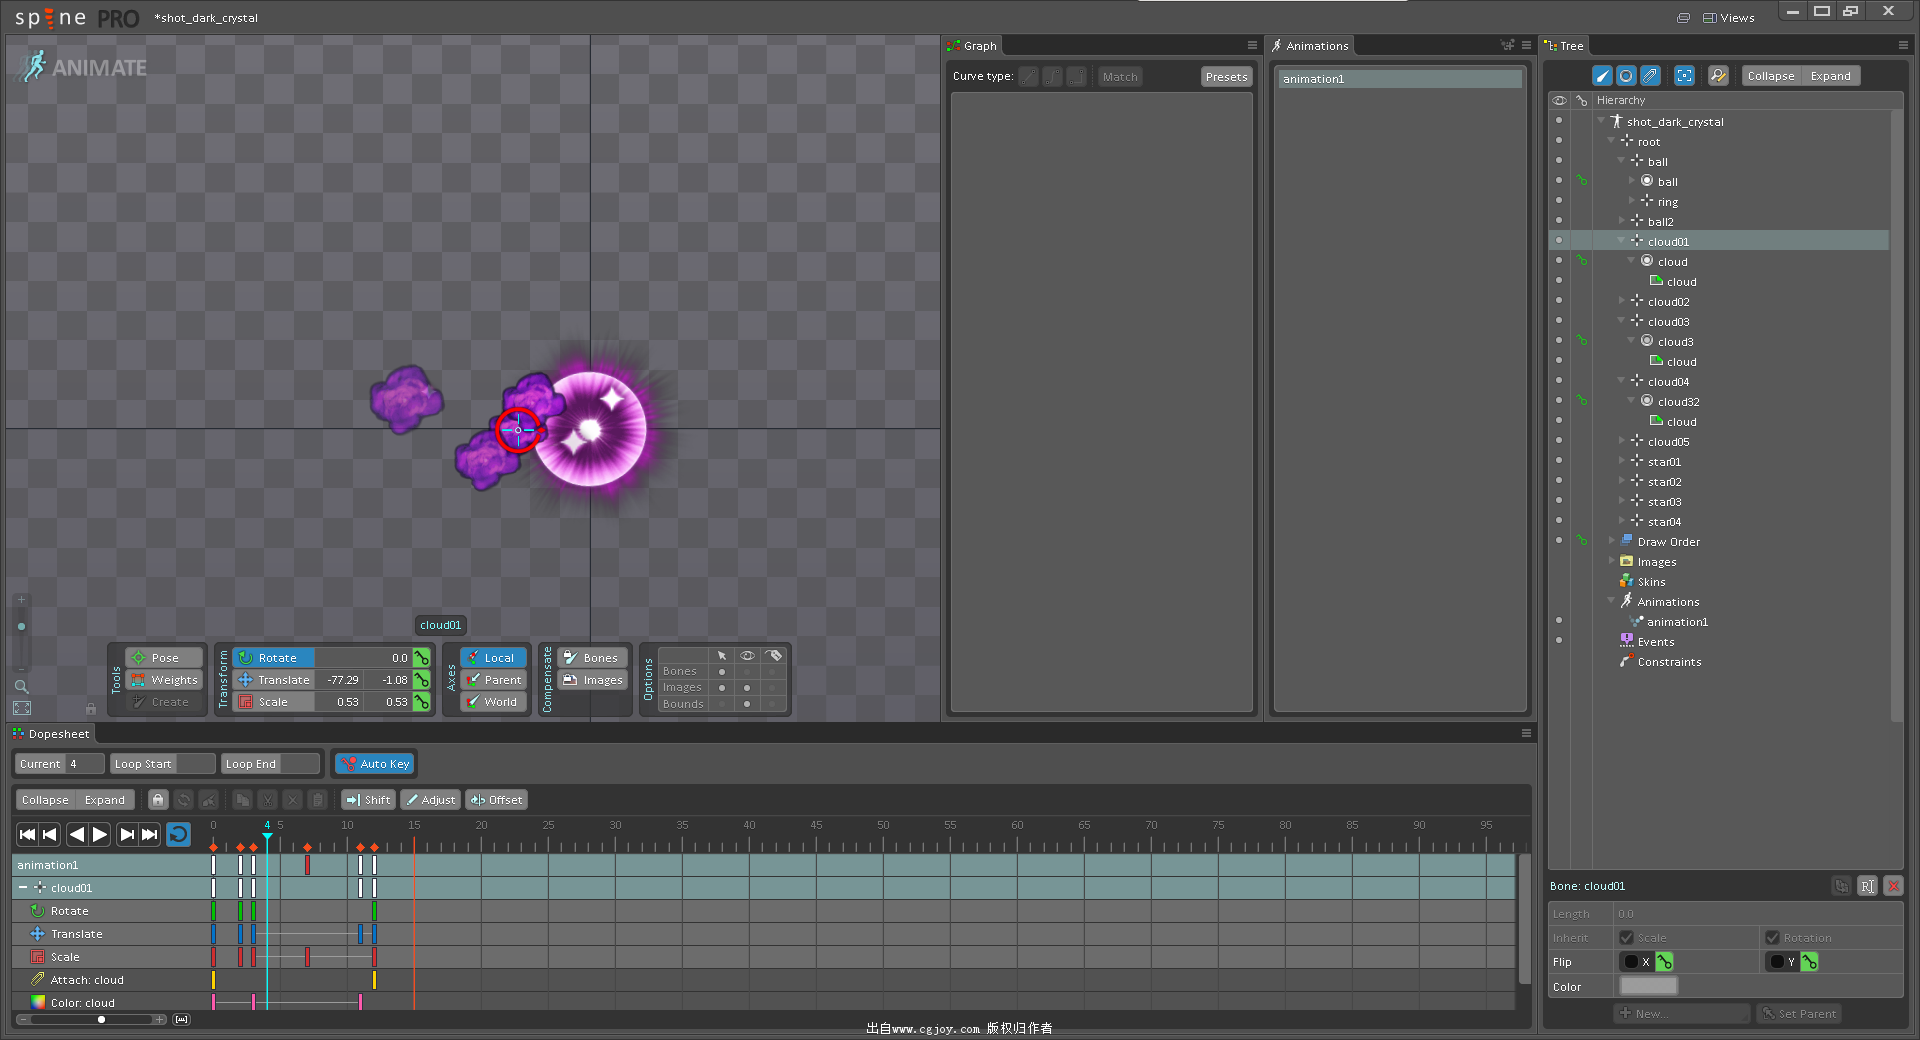Screen dimensions: 1920x1040
Task: Collapse all rows in Dopesheet
Action: pyautogui.click(x=45, y=800)
